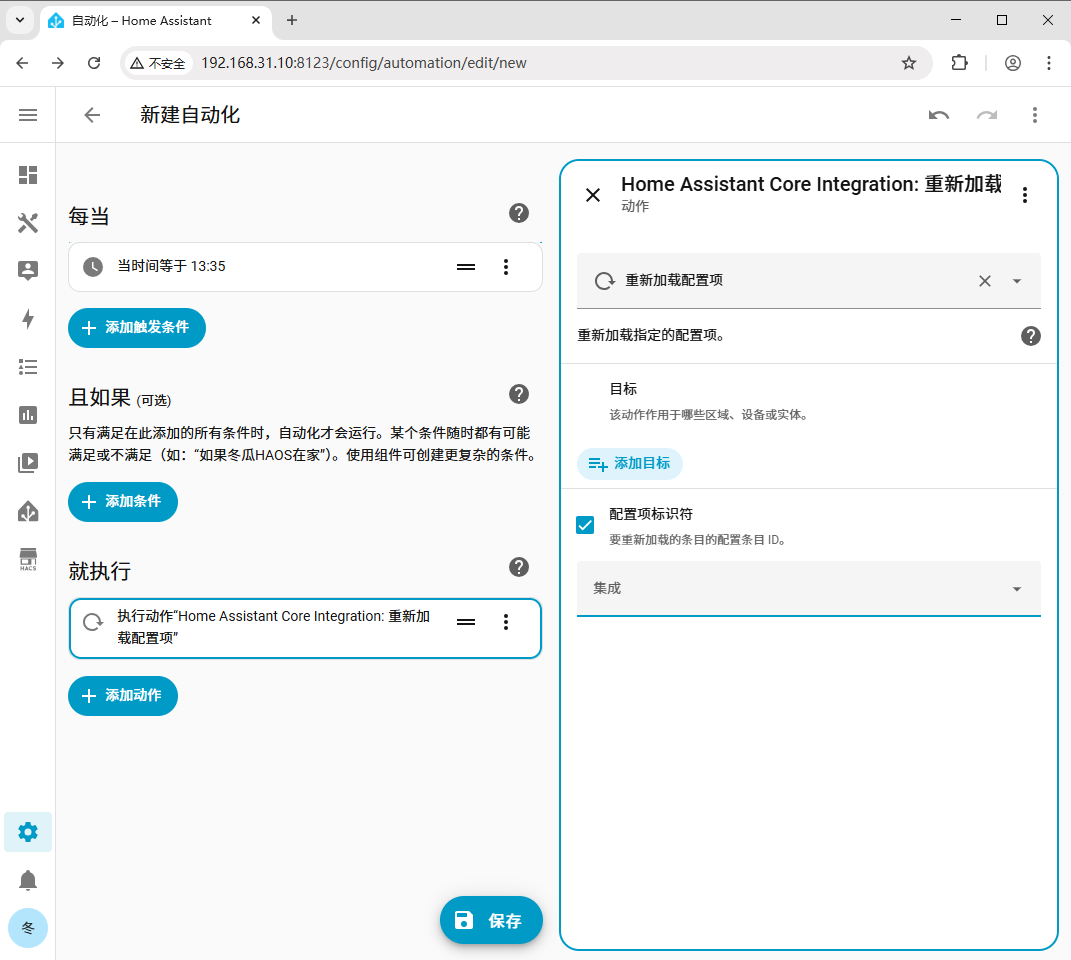Image resolution: width=1071 pixels, height=960 pixels.
Task: Select the 执行动作 Home Assistant Core Integration row
Action: coord(305,628)
